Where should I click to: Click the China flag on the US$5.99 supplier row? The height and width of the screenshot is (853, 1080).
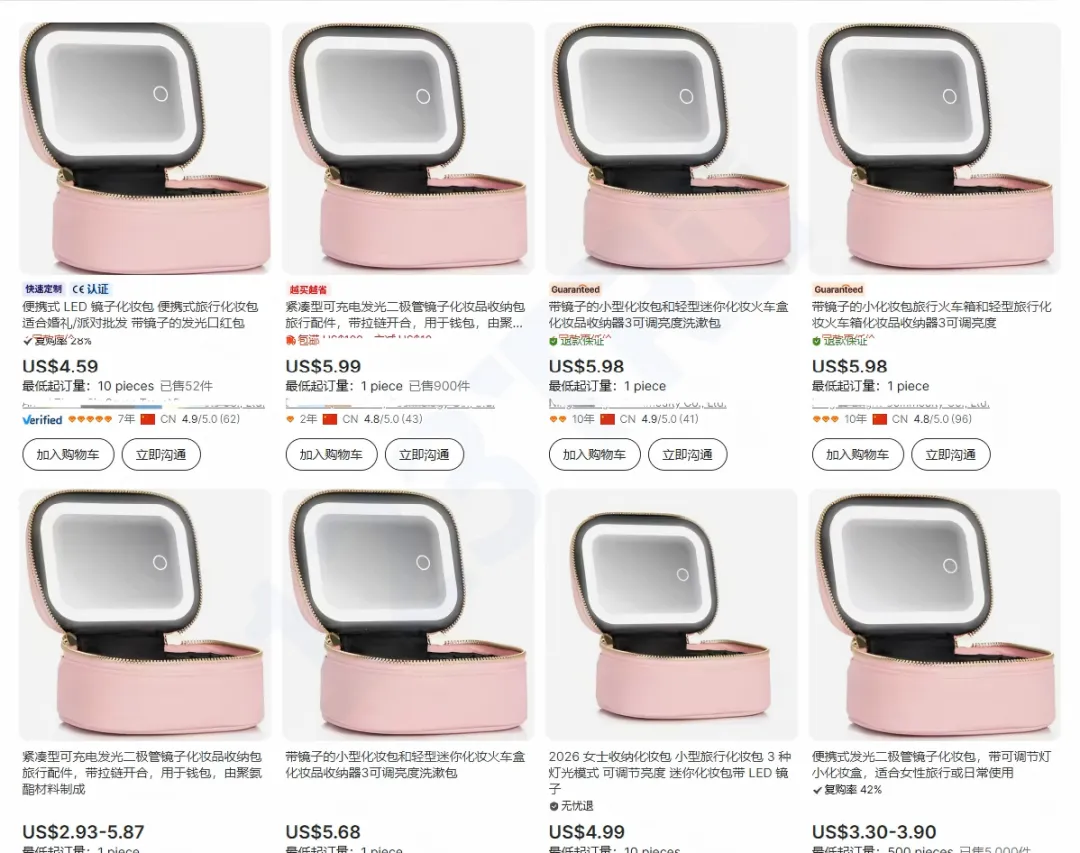coord(330,419)
